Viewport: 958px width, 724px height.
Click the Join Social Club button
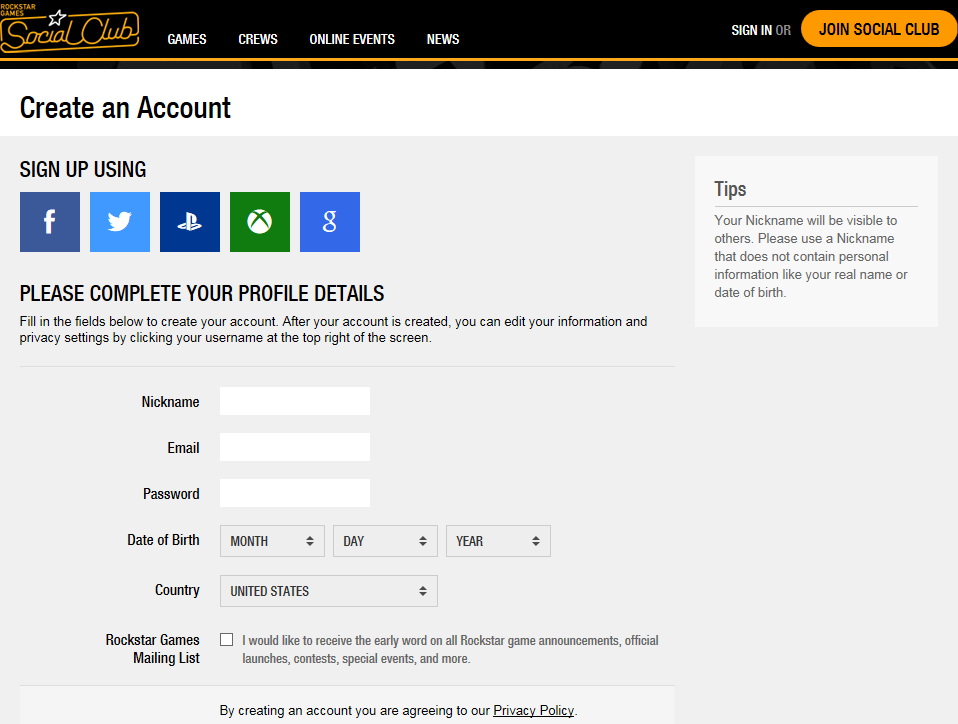879,29
